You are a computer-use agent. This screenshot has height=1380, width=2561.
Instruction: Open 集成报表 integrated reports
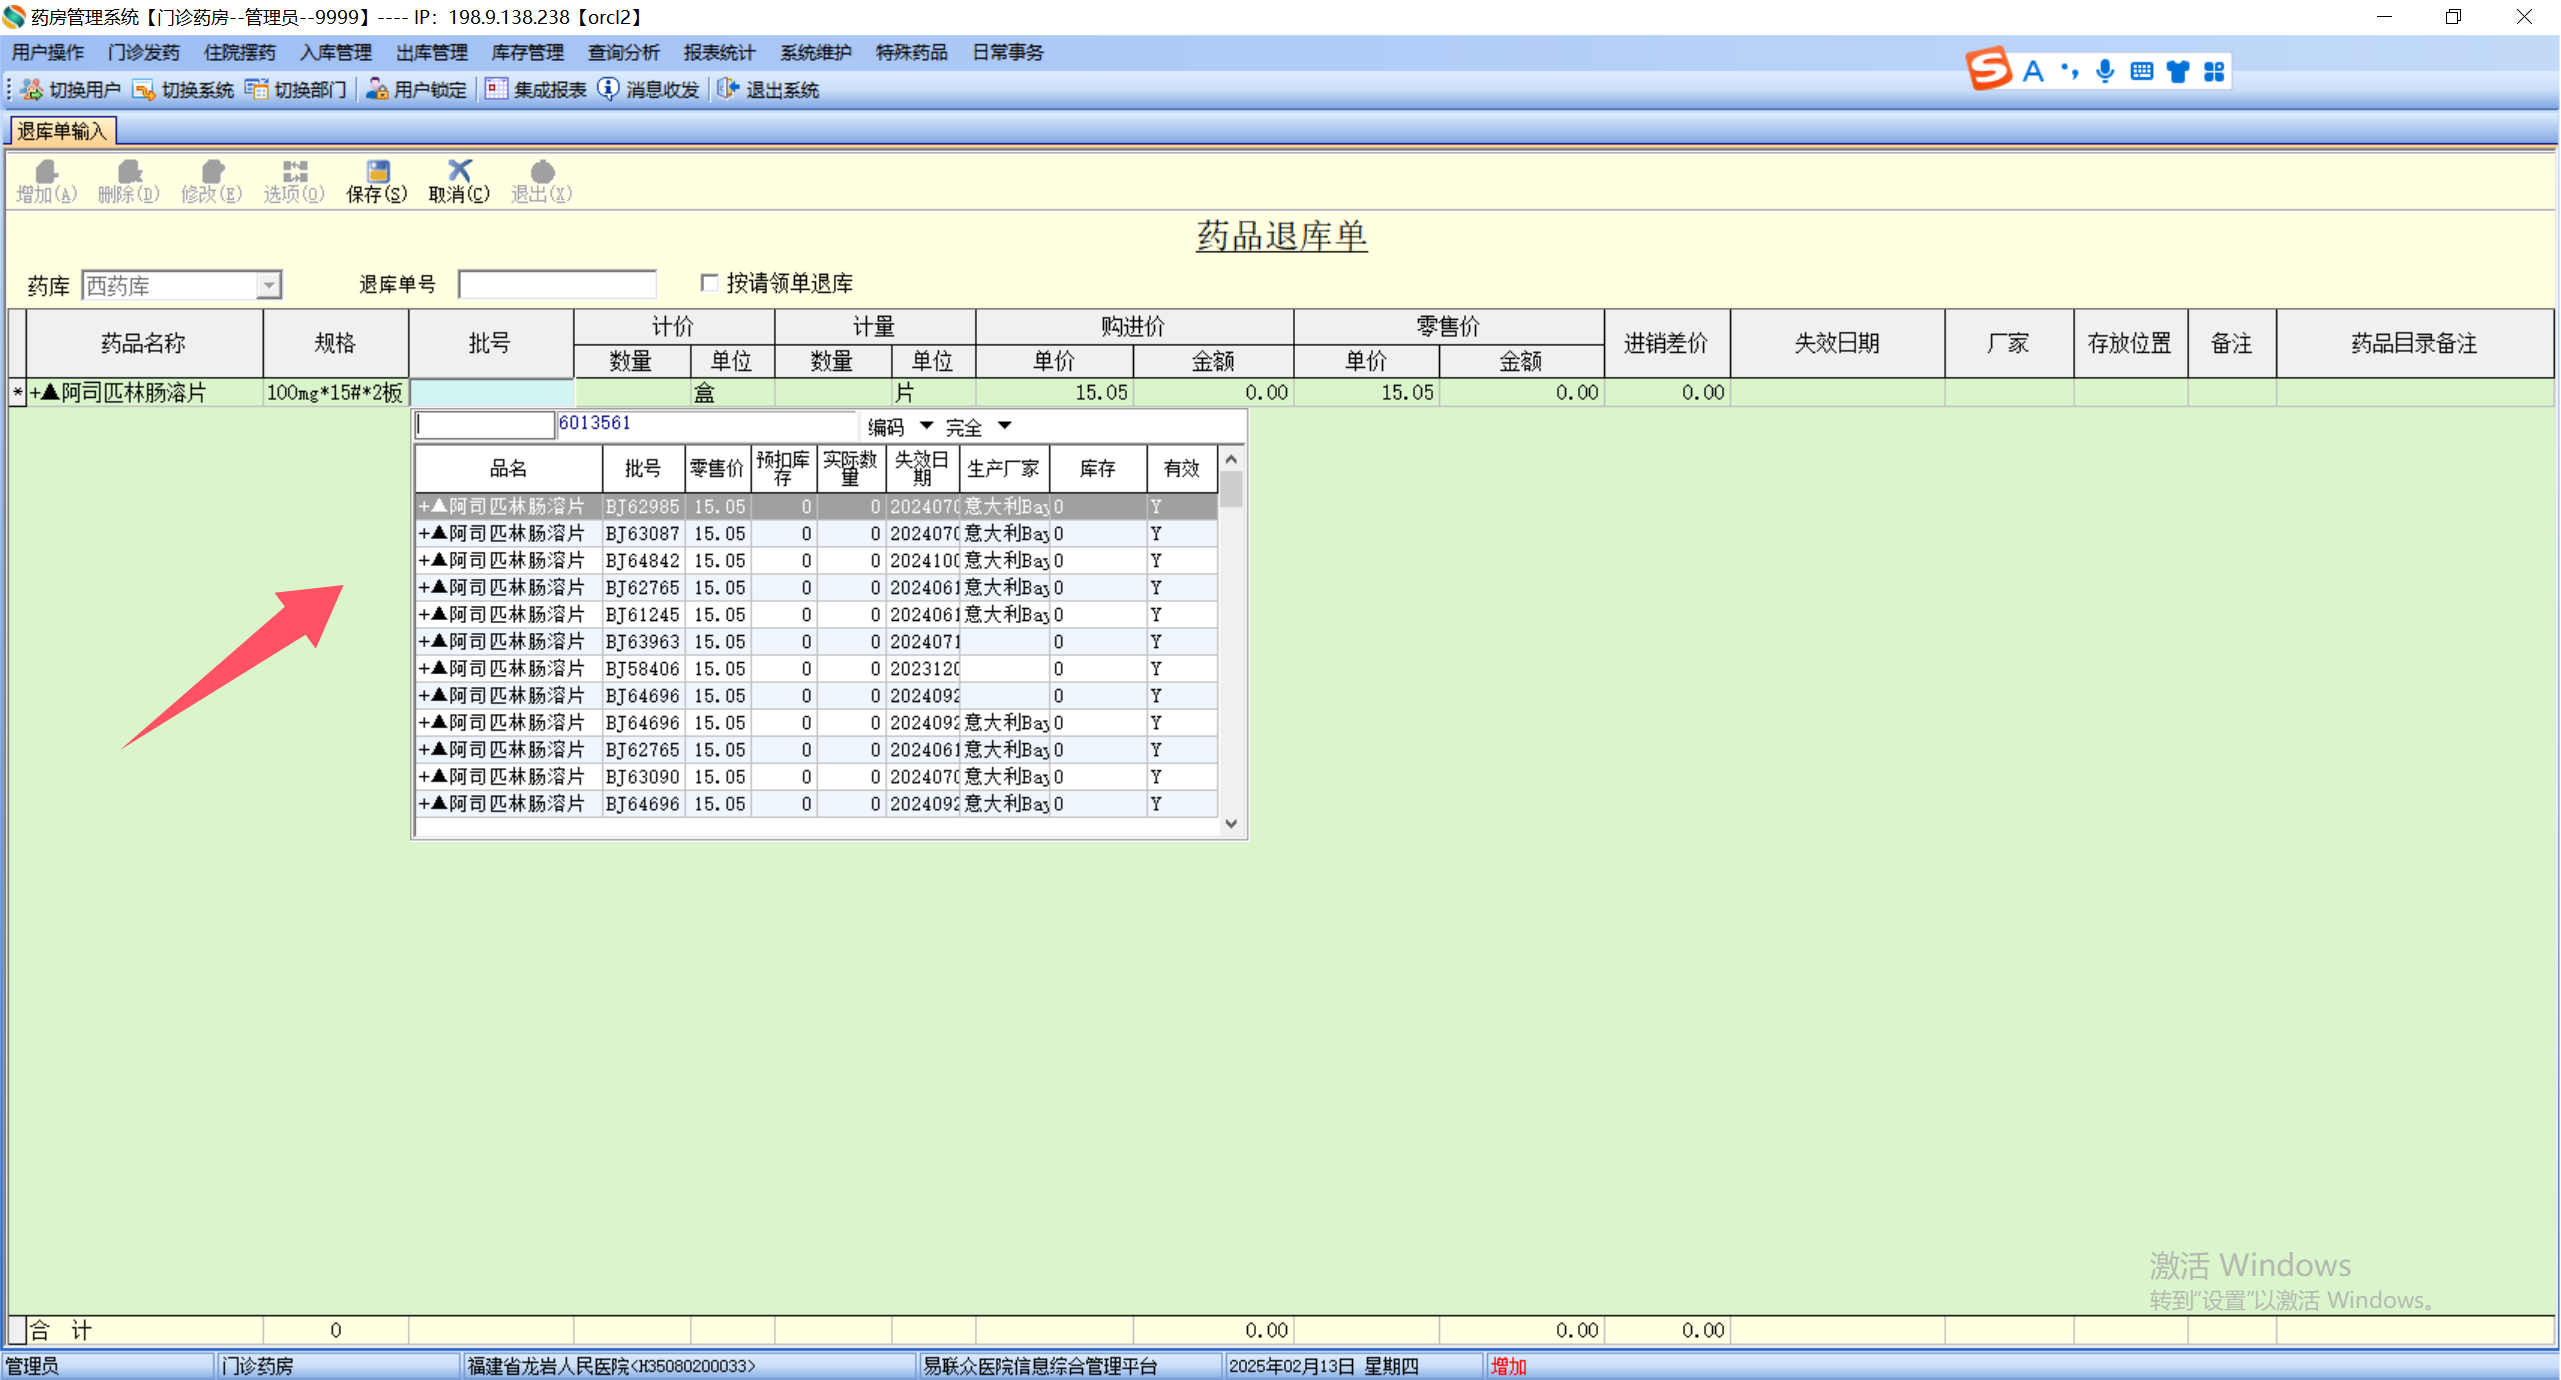496,90
